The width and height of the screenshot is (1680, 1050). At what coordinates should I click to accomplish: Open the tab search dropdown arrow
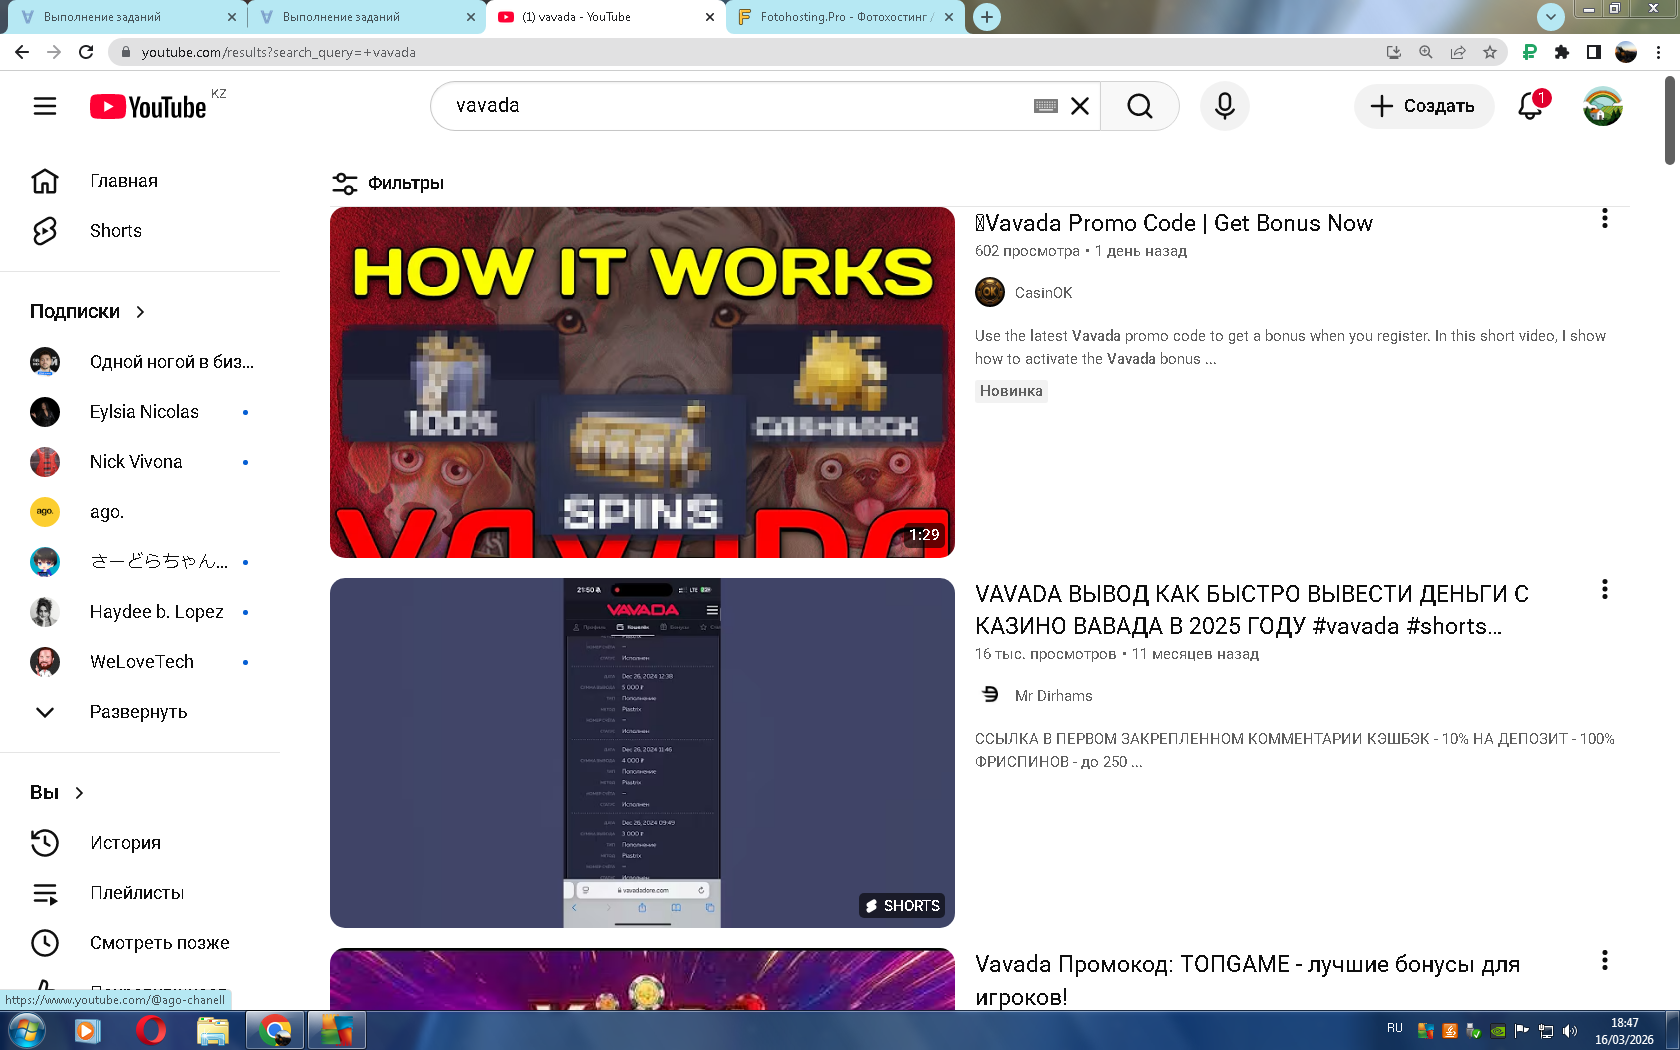[x=1550, y=16]
